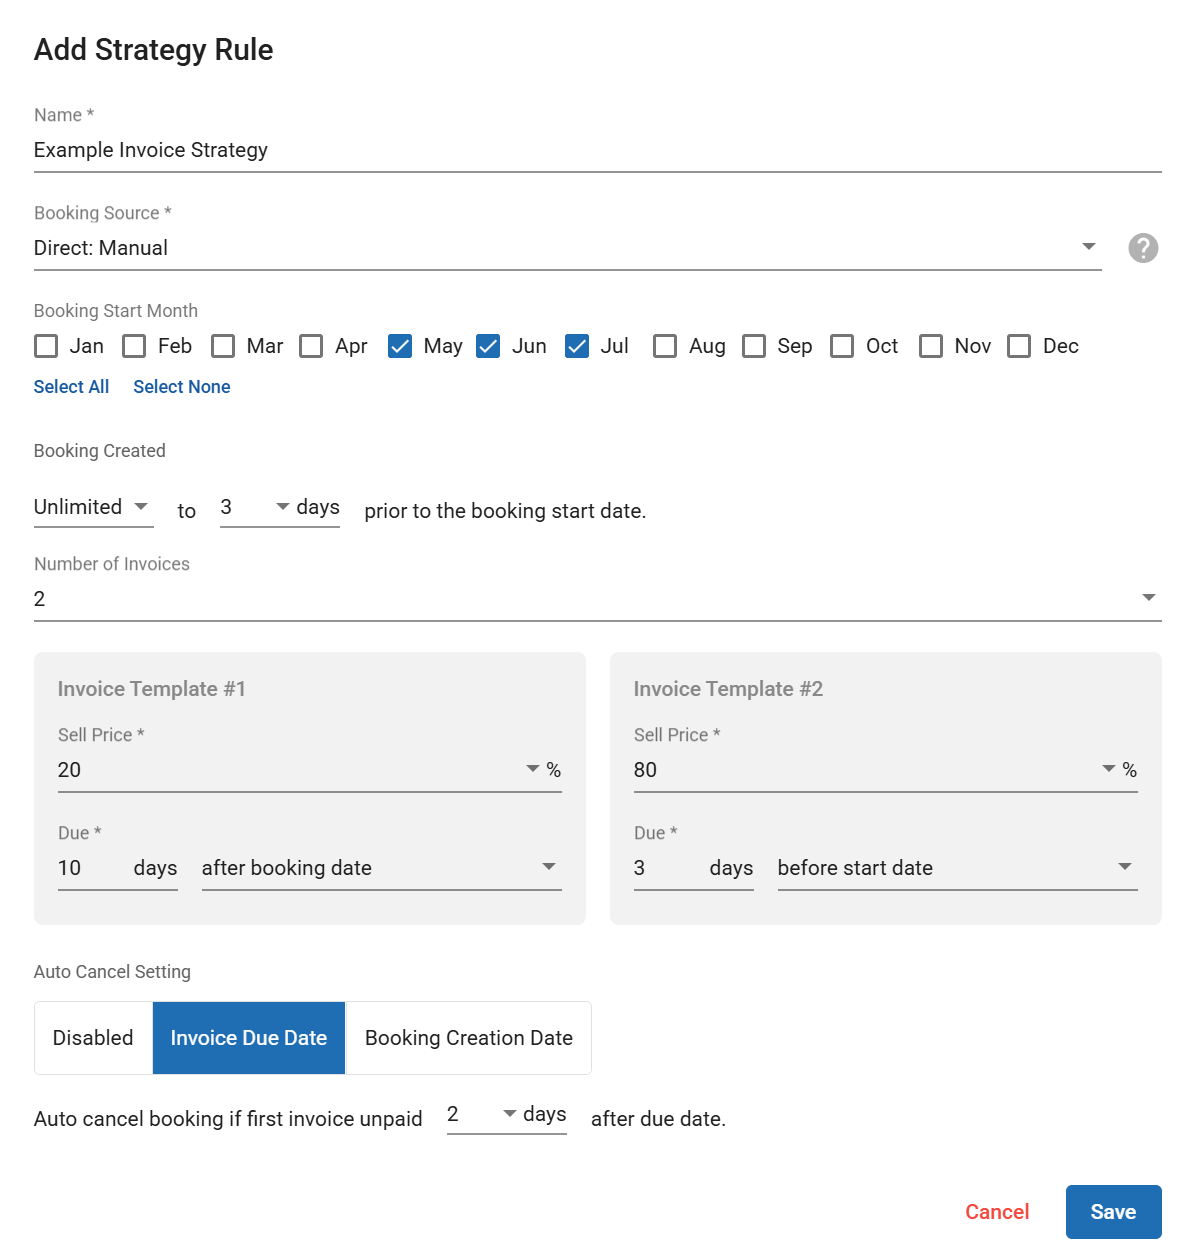Cancel adding the strategy rule
Viewport: 1195px width, 1260px height.
point(996,1212)
